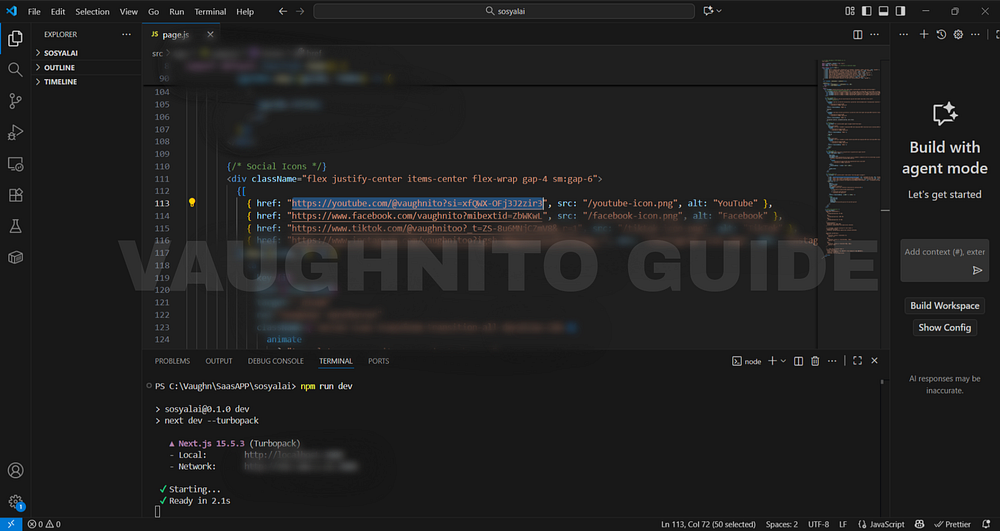Click the Ln 113, Col 72 indicator
The image size is (1000, 531).
pos(708,524)
